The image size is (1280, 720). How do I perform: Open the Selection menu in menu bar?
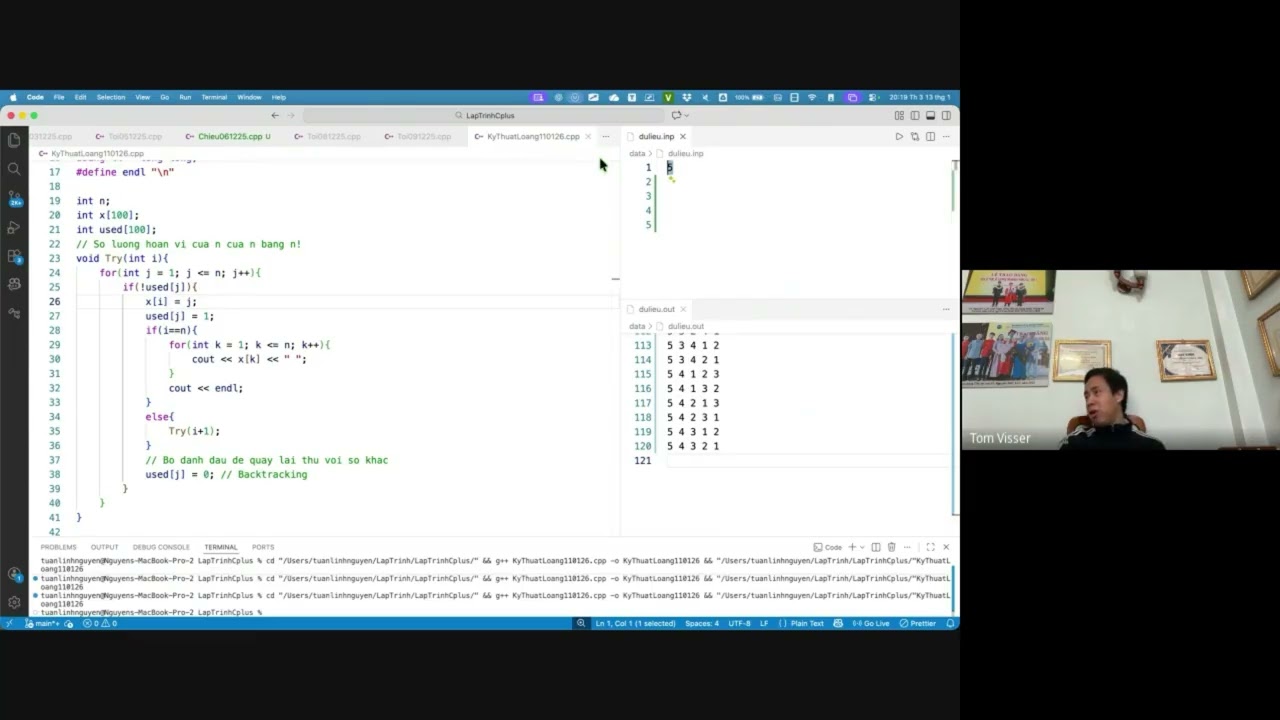coord(111,97)
